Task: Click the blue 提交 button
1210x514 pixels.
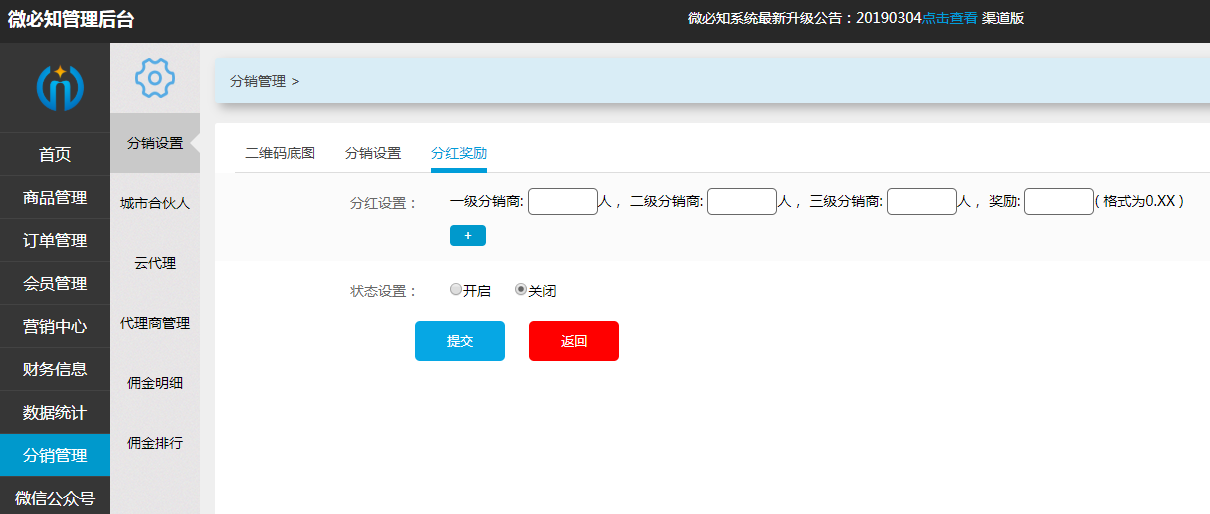Action: tap(460, 341)
